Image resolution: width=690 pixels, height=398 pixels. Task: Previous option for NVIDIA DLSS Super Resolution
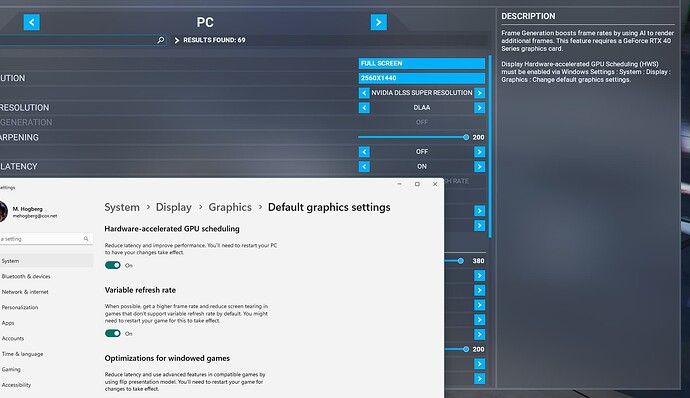click(364, 93)
